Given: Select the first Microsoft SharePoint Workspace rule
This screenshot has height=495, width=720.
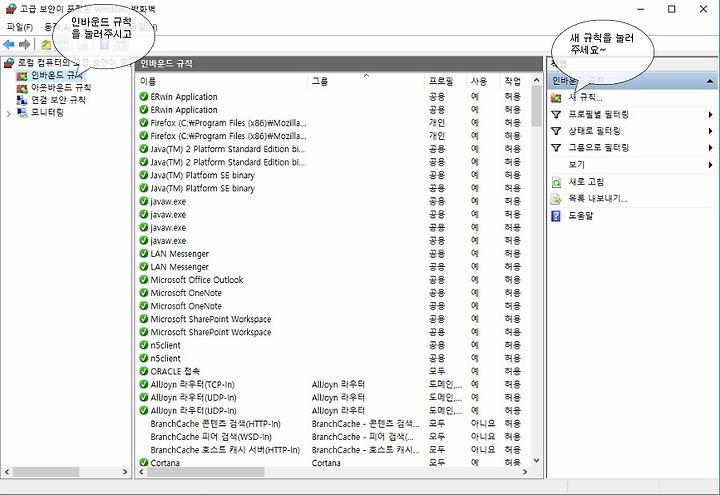Looking at the screenshot, I should pos(334,319).
